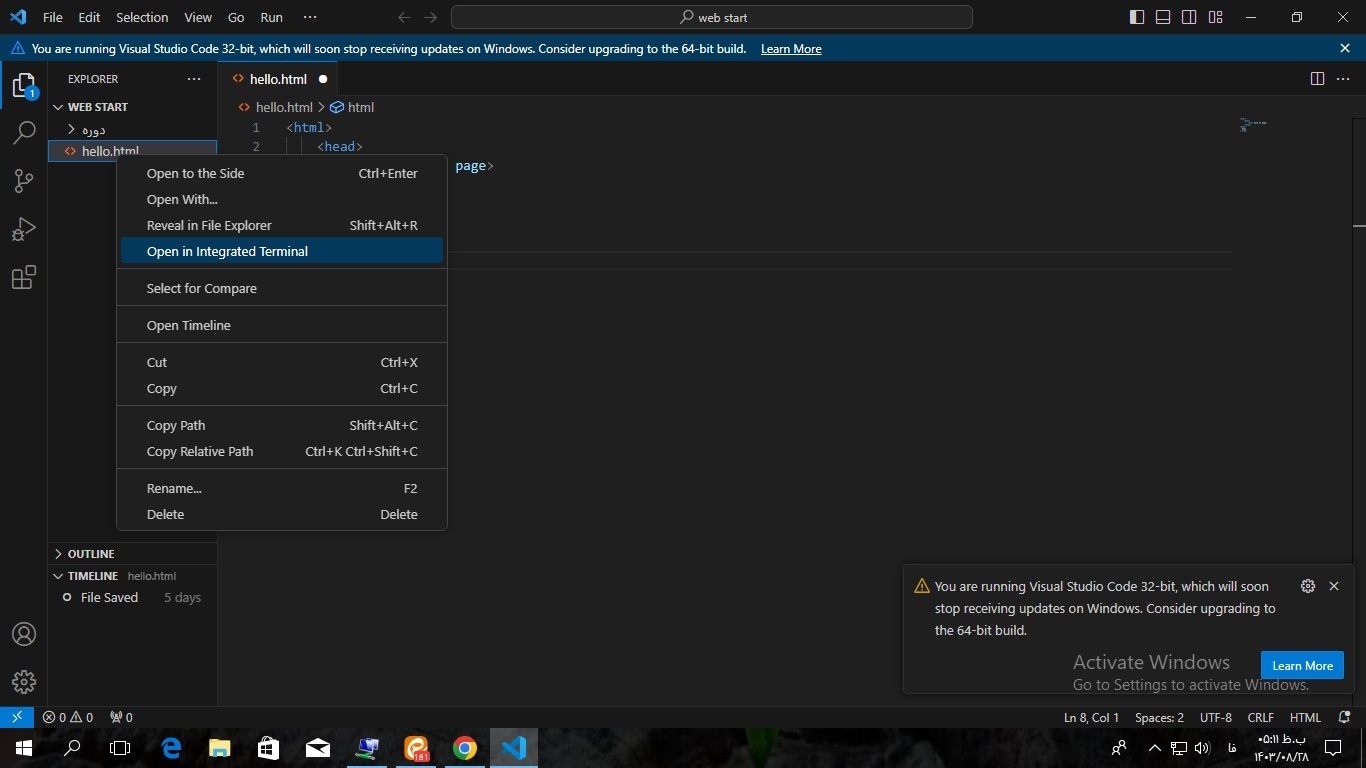Open the Explorer view in the activity bar
The image size is (1366, 768).
24,86
